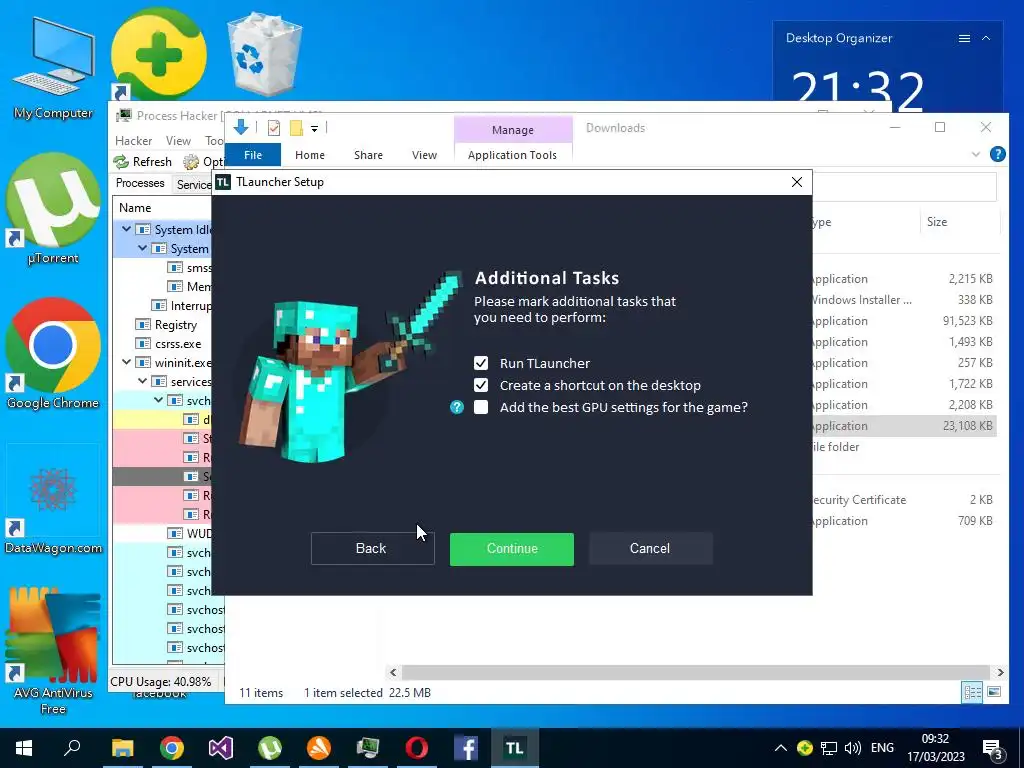Close the TLauncher Setup dialog
Image resolution: width=1024 pixels, height=768 pixels.
[797, 182]
